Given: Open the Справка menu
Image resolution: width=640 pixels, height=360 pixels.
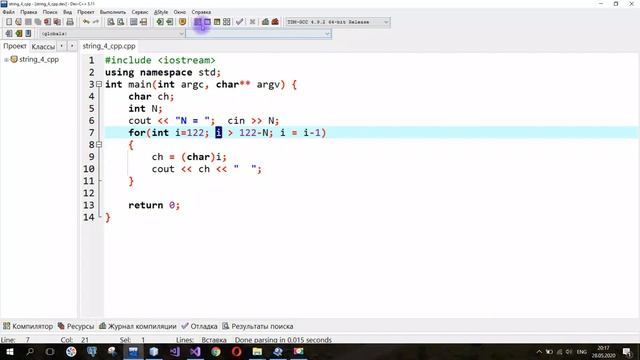Looking at the screenshot, I should (201, 12).
